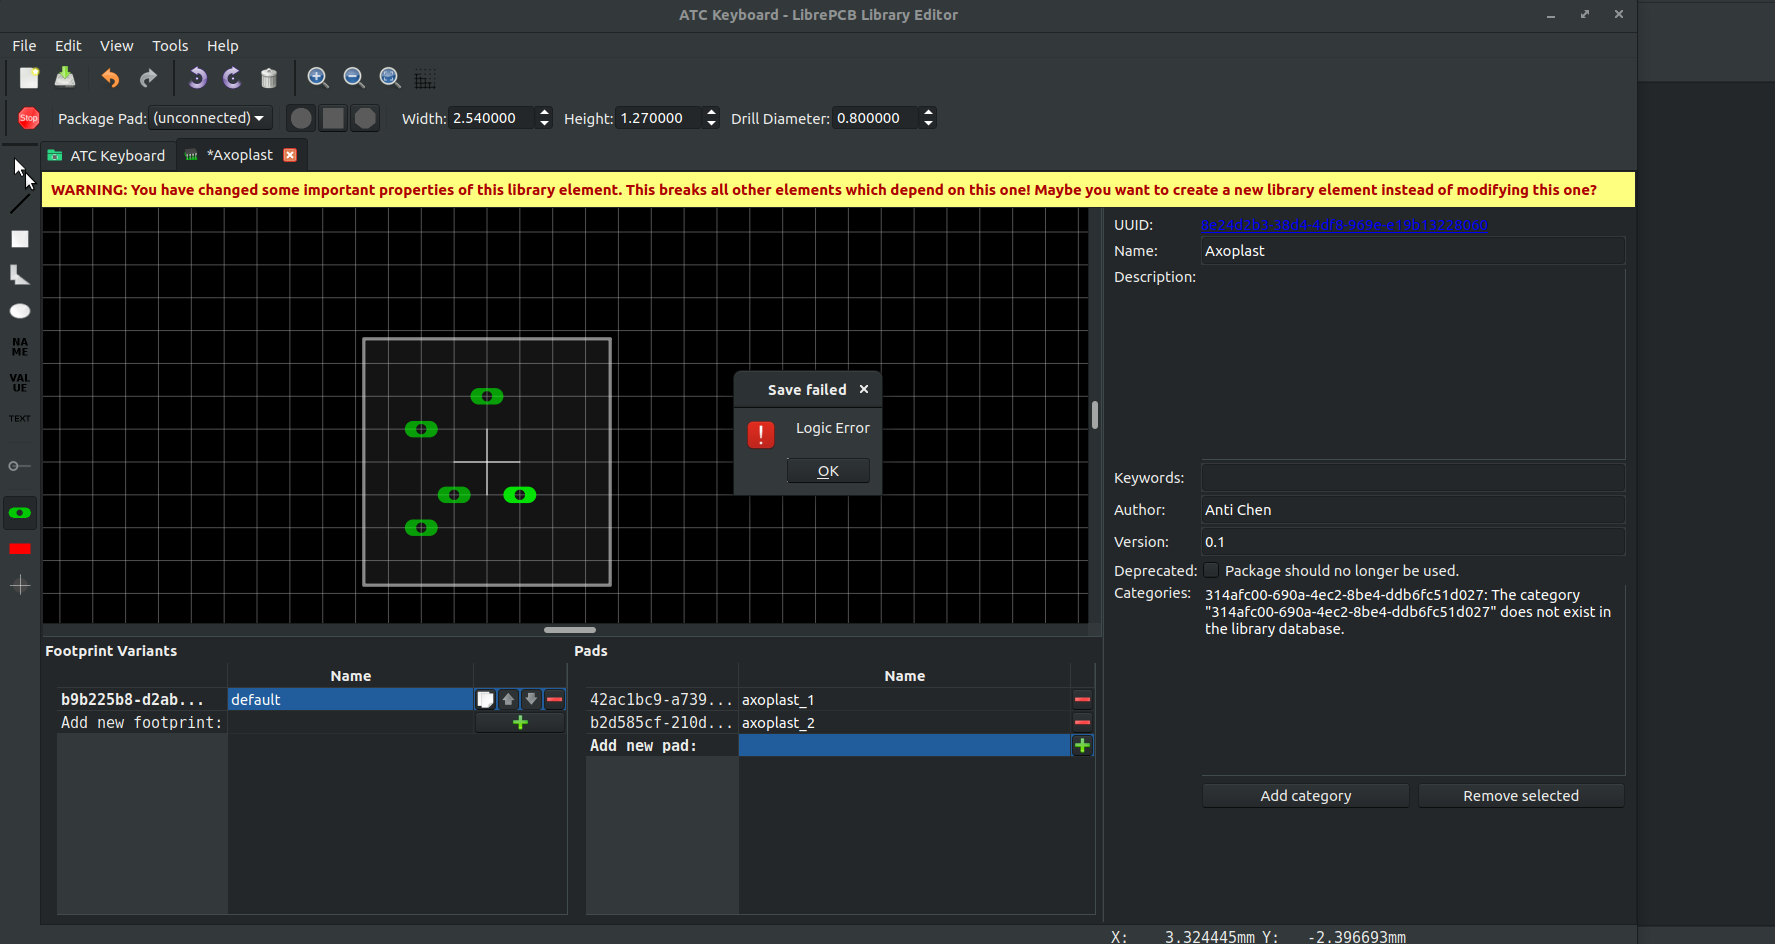Toggle the Deprecated package checkbox
The image size is (1775, 944).
pyautogui.click(x=1211, y=569)
